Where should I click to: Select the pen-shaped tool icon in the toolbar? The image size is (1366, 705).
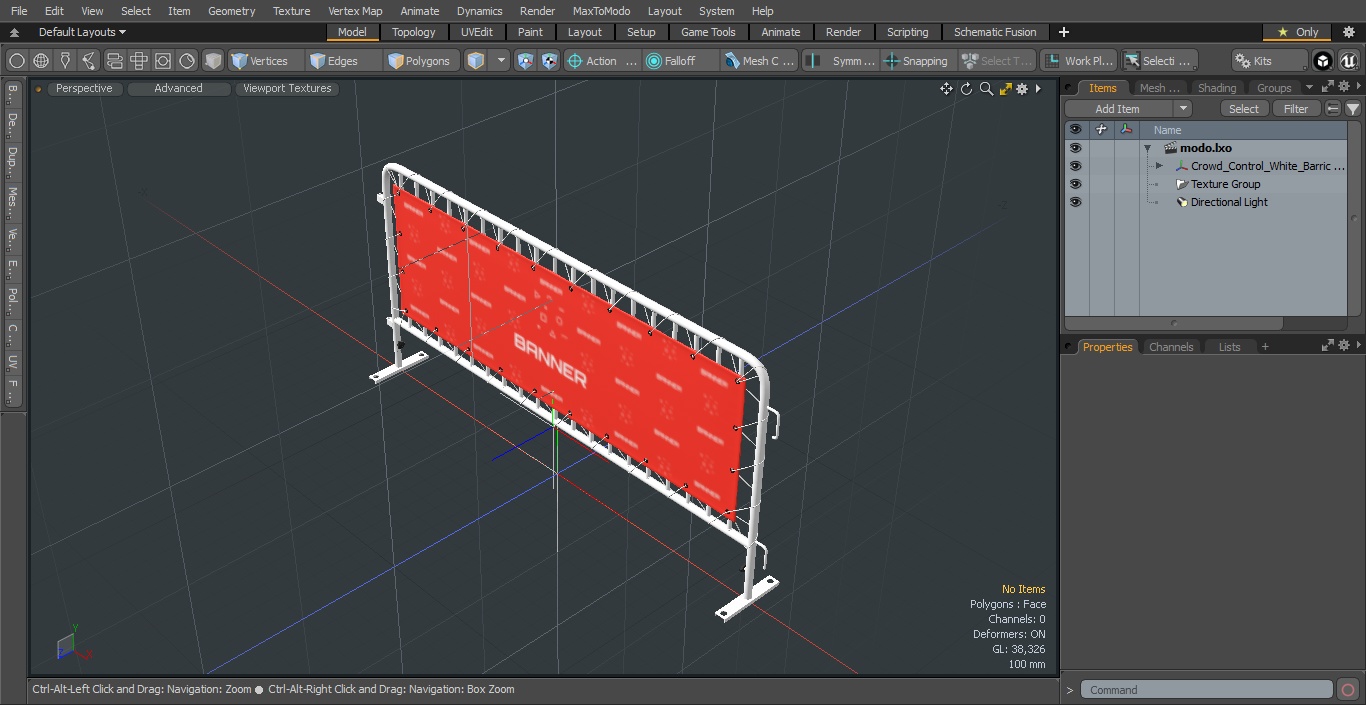65,61
